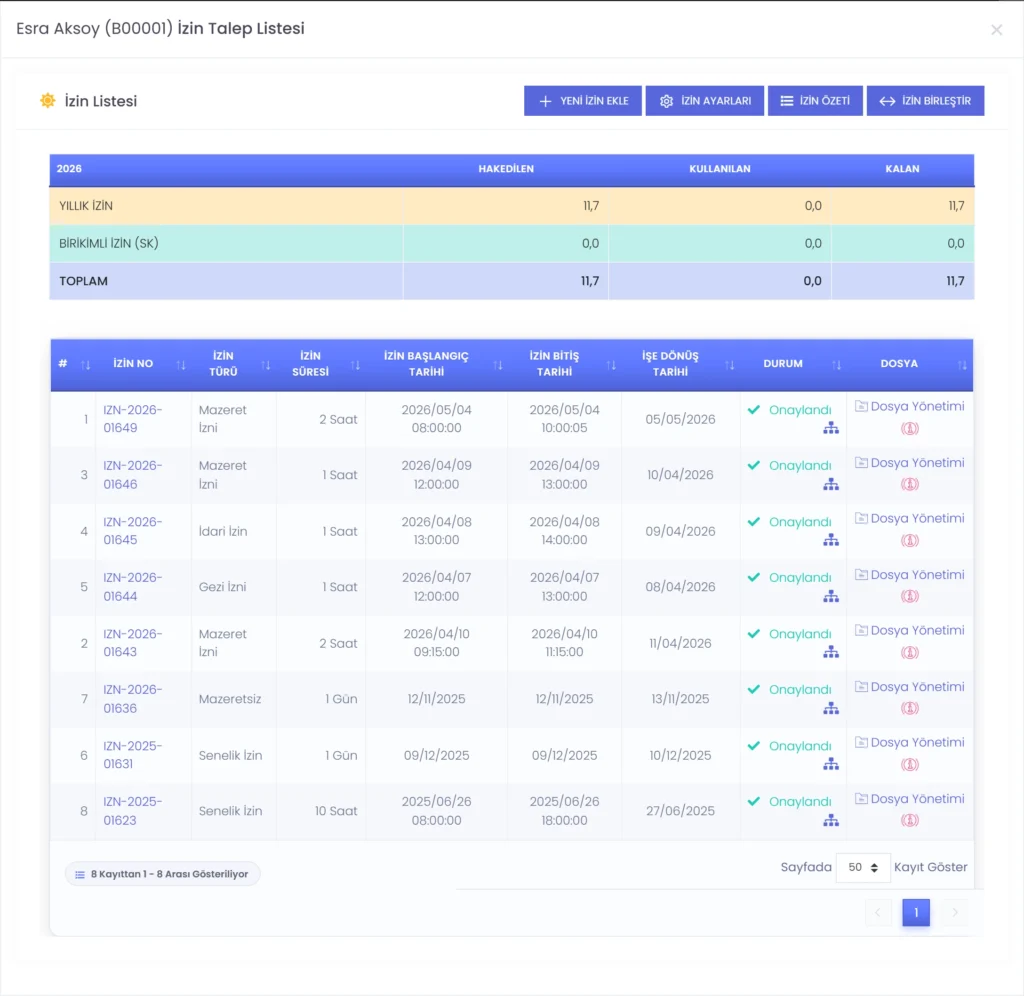1024x996 pixels.
Task: Click the red circular icon for IZN-2026-01636
Action: pyautogui.click(x=910, y=709)
